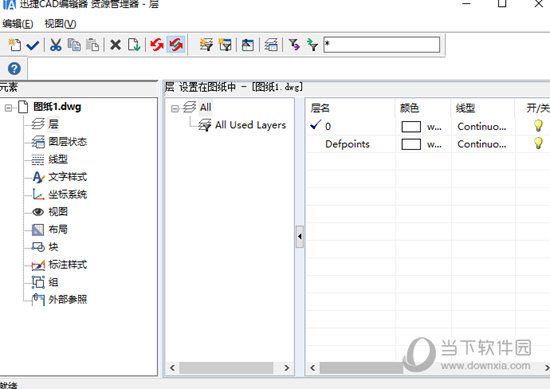Select 坐标系统 tree item
This screenshot has height=389, width=550.
pyautogui.click(x=67, y=194)
